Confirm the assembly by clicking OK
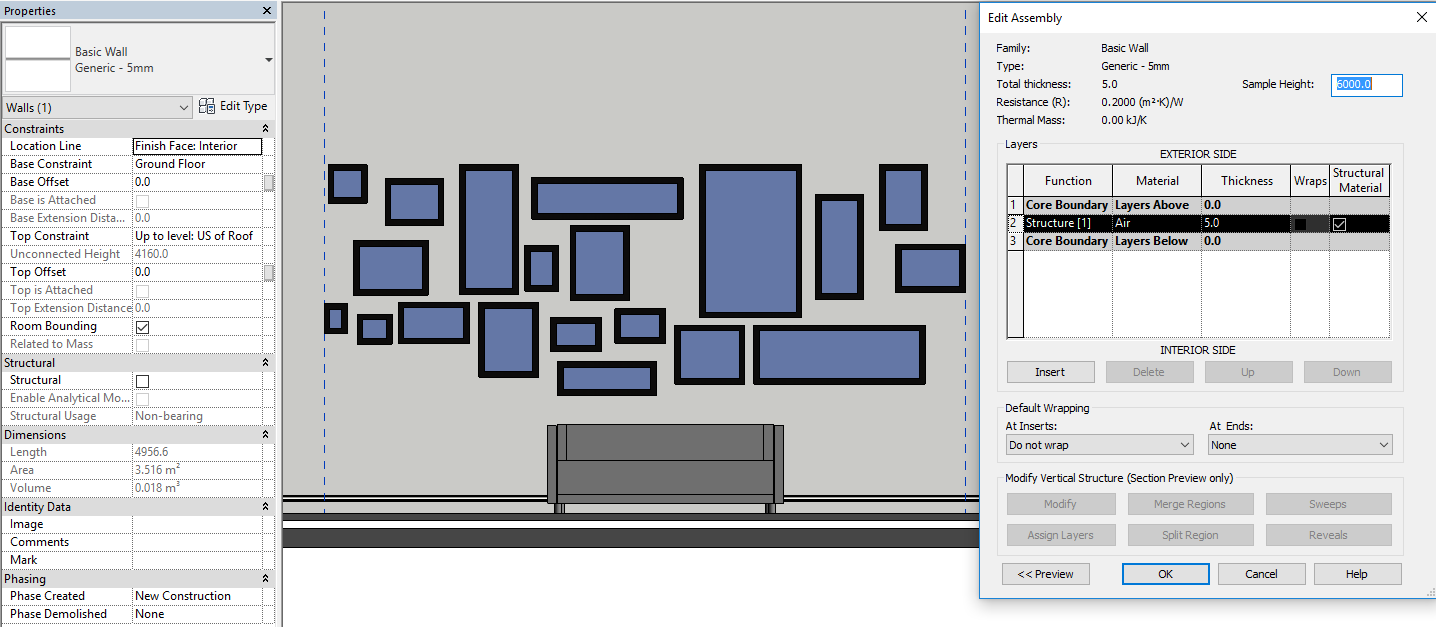 point(1164,573)
